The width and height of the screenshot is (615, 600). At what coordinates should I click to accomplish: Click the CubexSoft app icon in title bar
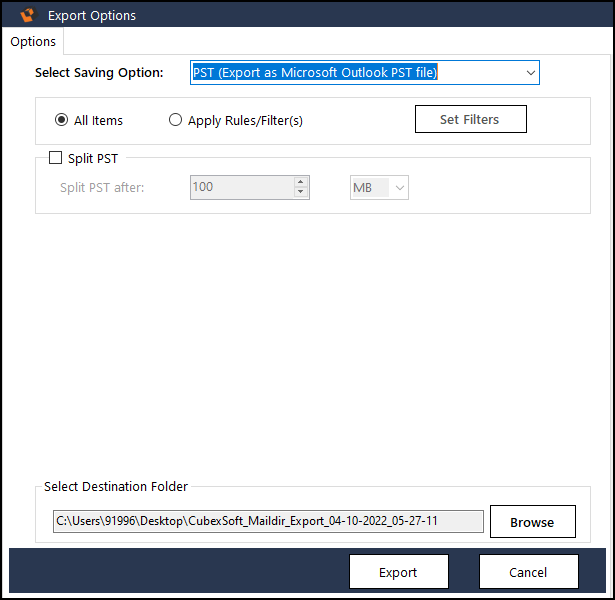(x=29, y=15)
